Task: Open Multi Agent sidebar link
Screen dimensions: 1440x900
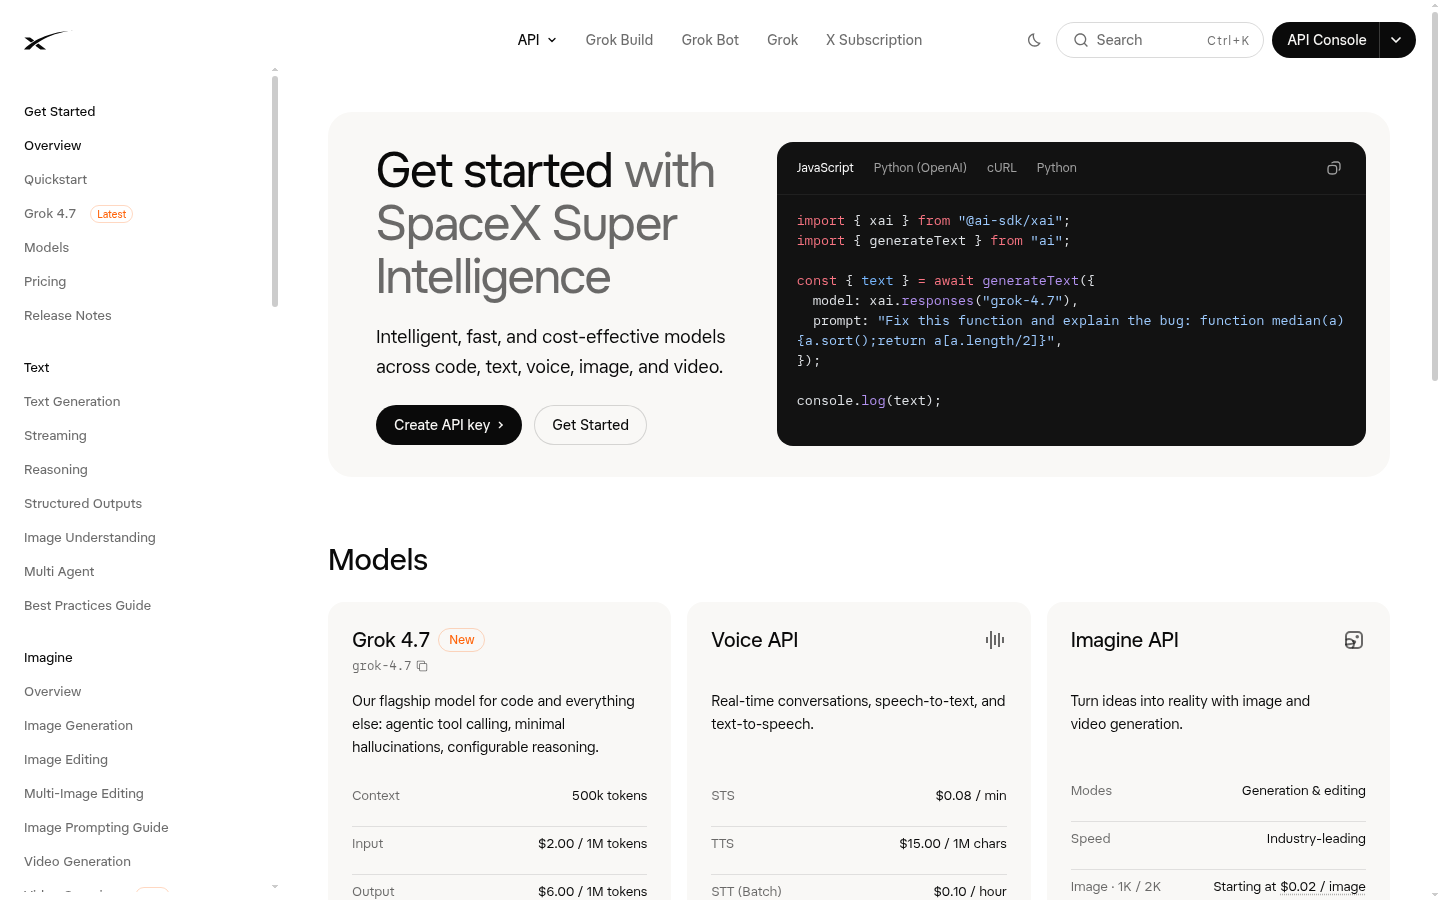Action: tap(59, 572)
